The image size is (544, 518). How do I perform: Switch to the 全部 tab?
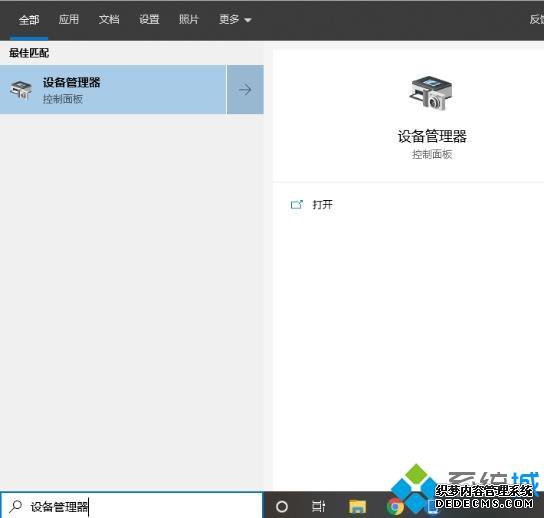click(x=29, y=20)
